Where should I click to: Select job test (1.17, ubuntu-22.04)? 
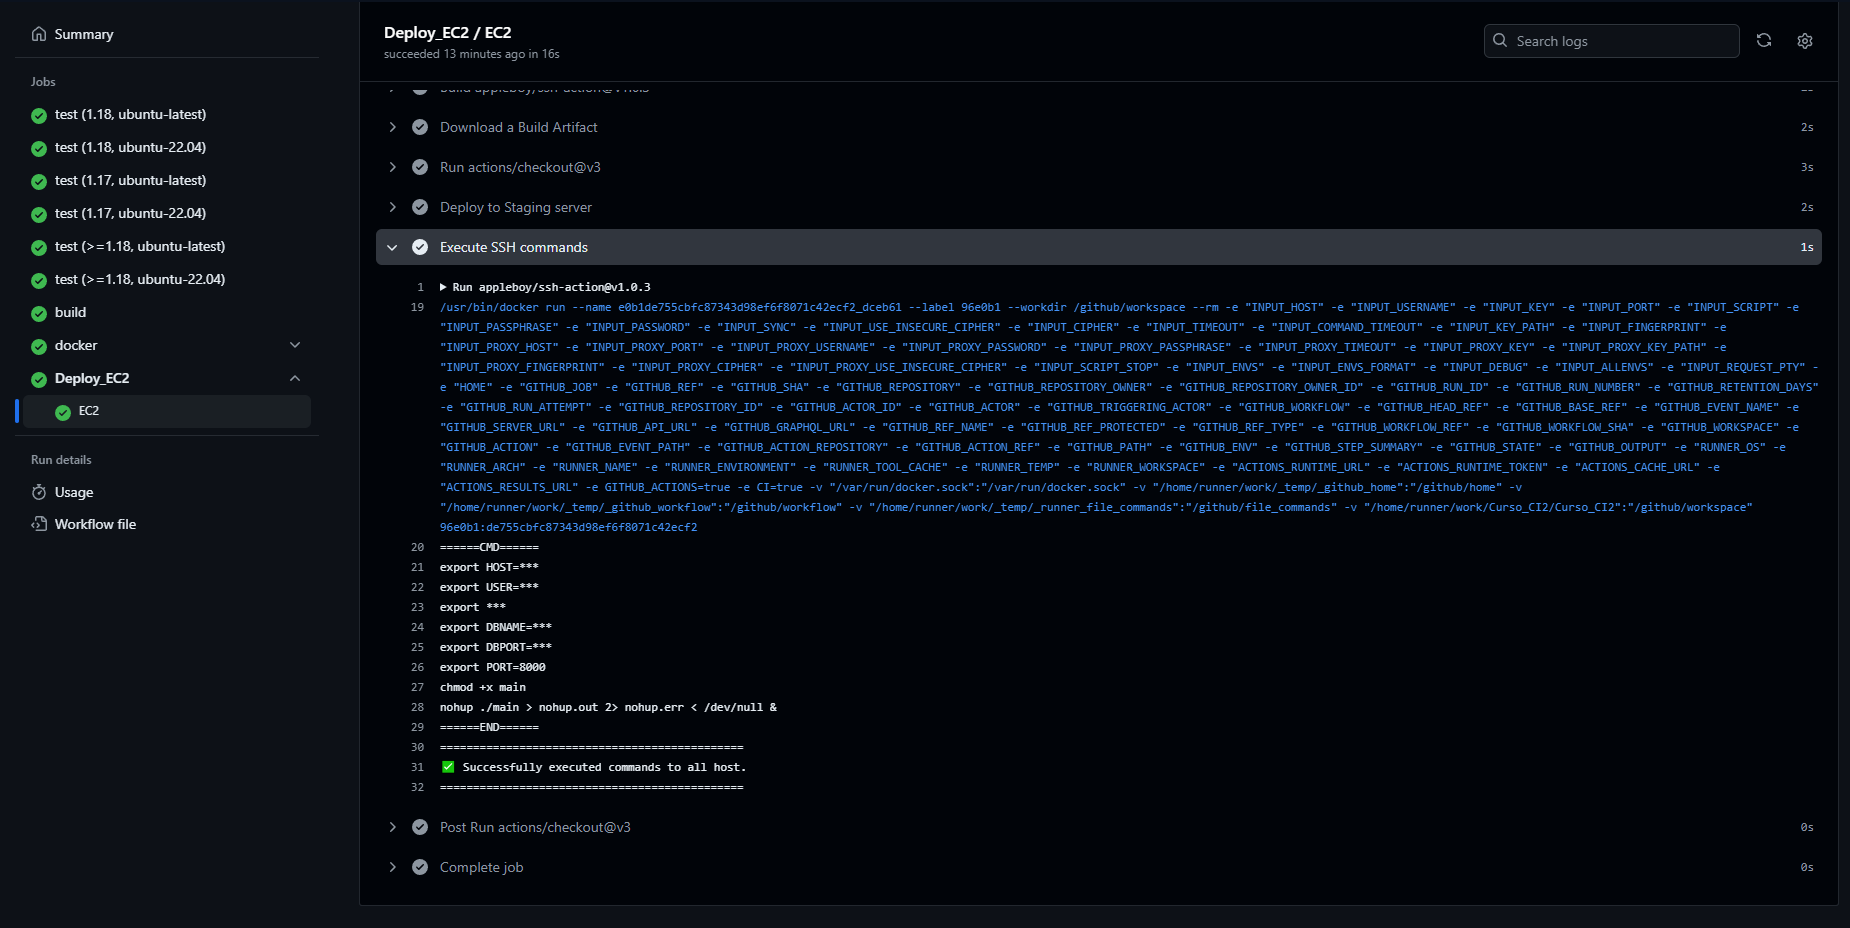[130, 214]
